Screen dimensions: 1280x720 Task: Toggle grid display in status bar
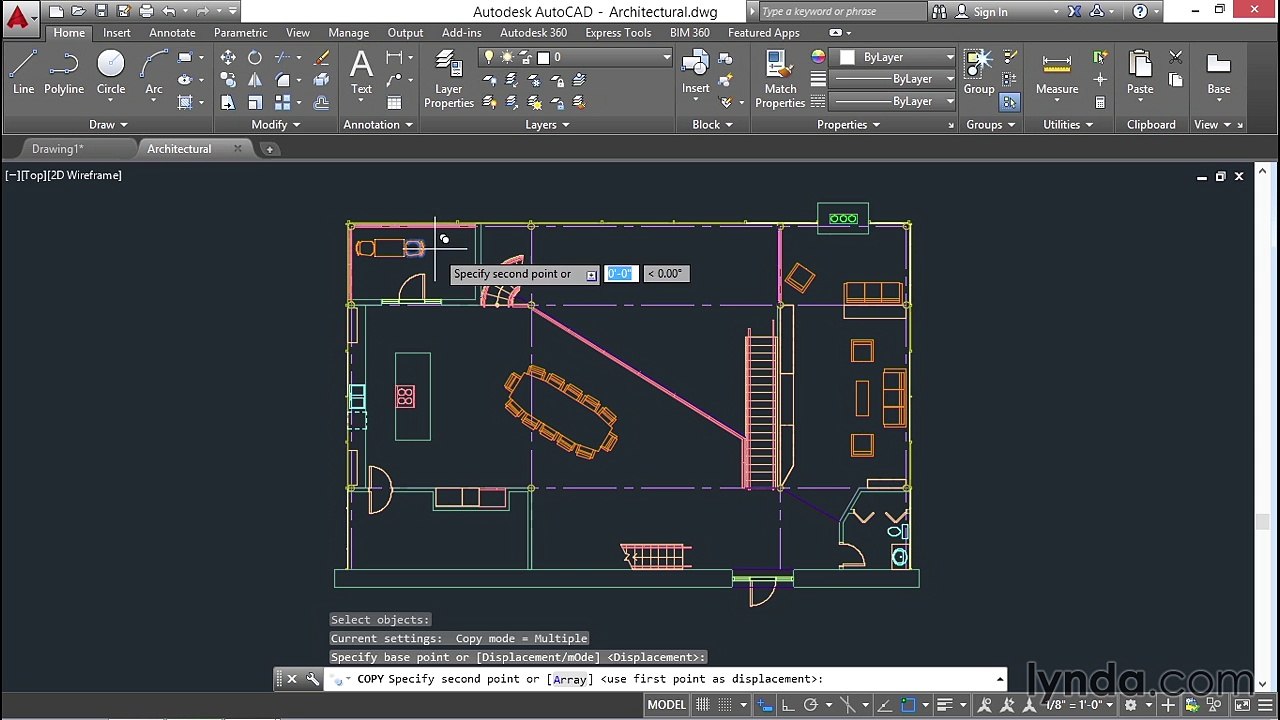coord(702,705)
